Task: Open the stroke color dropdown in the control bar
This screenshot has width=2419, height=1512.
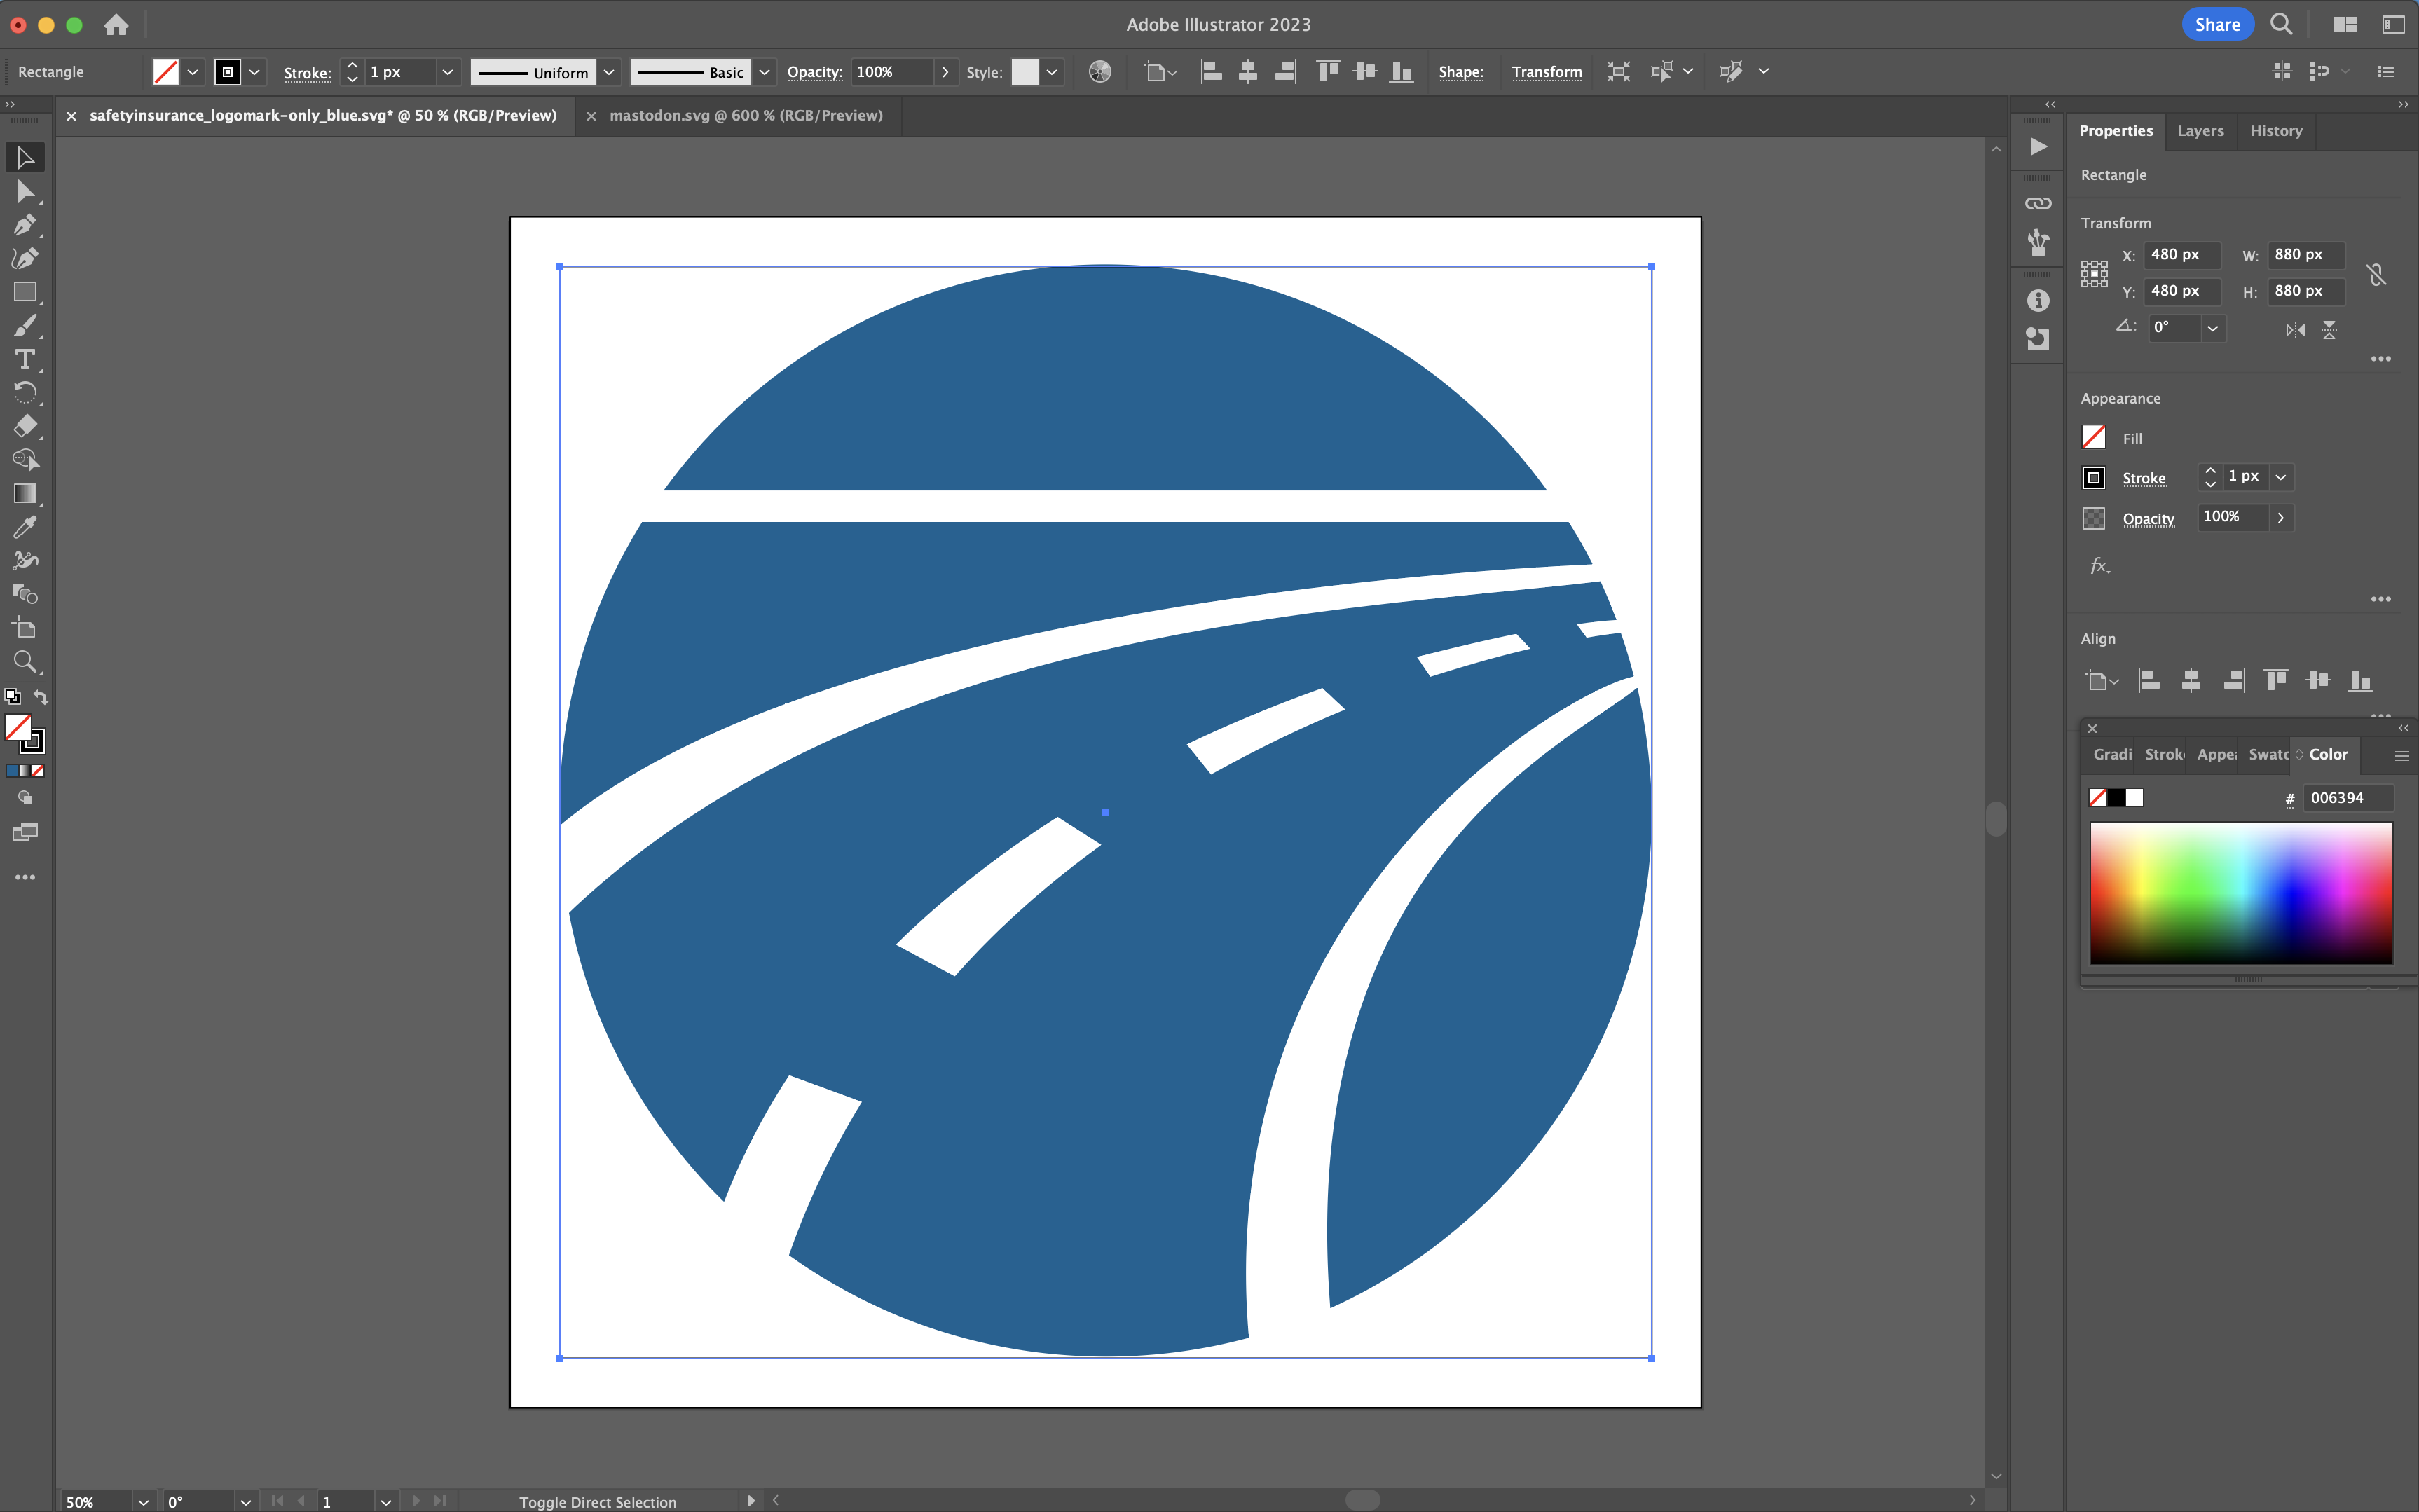Action: [x=254, y=72]
